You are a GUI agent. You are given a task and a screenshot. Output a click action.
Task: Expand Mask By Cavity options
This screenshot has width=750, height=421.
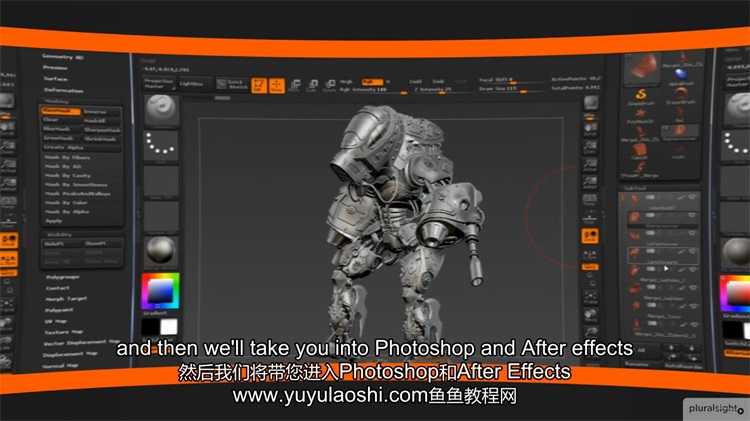click(x=67, y=176)
